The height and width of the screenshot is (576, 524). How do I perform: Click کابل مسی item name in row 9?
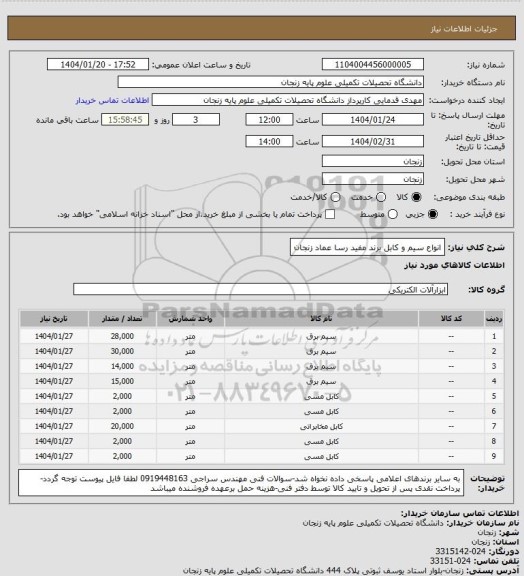pyautogui.click(x=321, y=457)
